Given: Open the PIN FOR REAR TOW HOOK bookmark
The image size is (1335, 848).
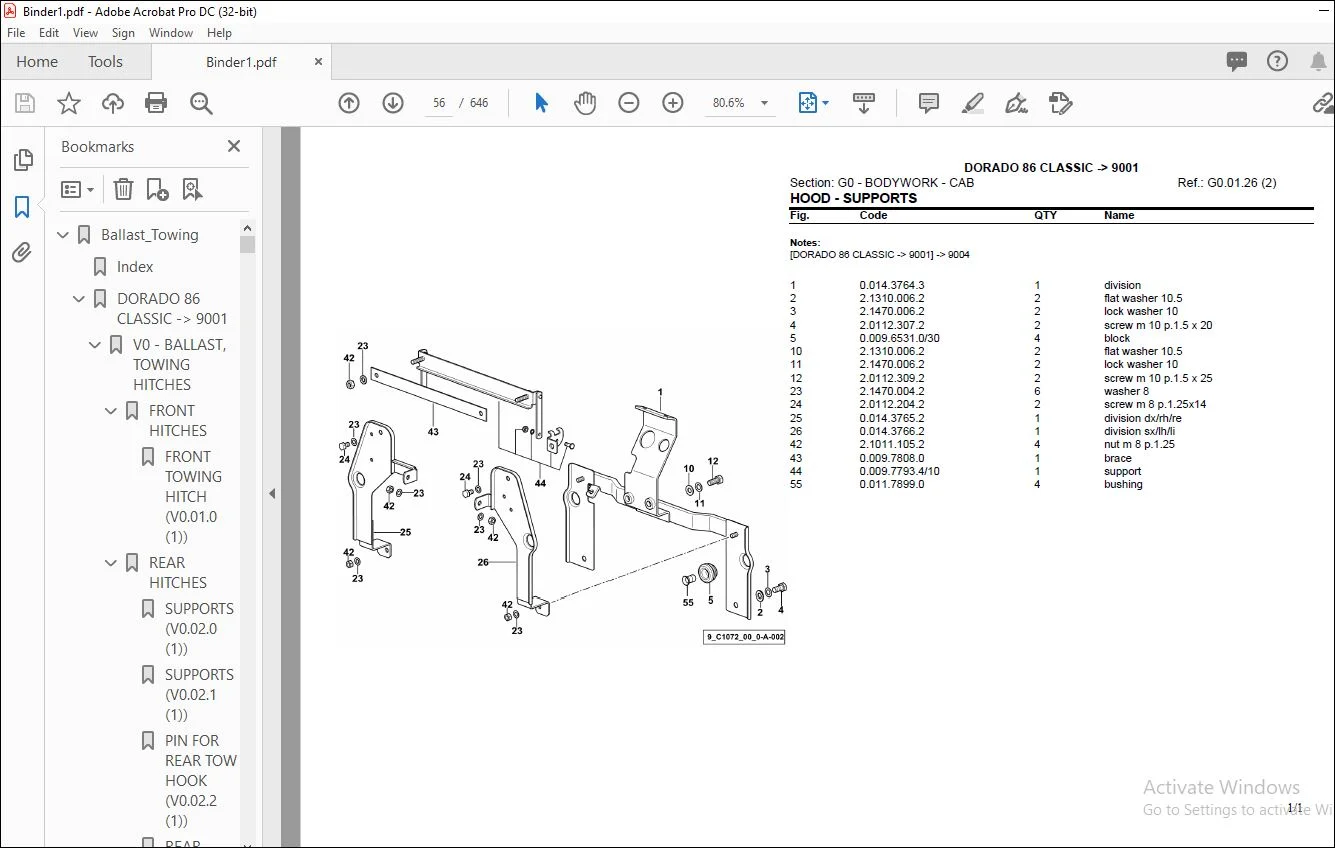Looking at the screenshot, I should pyautogui.click(x=201, y=781).
